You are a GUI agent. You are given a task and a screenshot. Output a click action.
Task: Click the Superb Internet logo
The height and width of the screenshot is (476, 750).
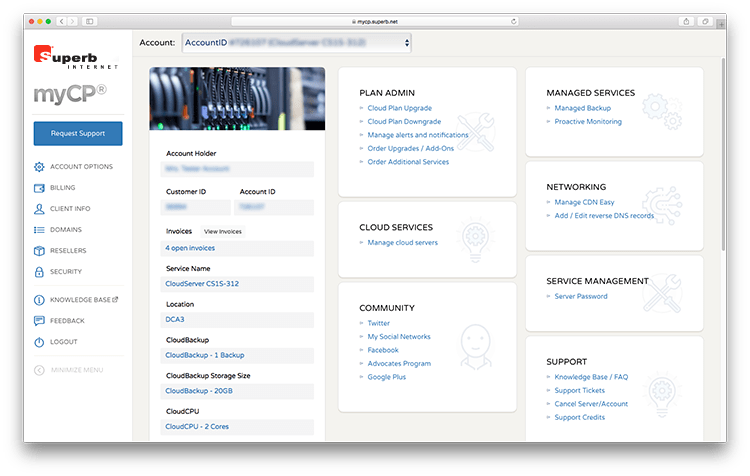click(76, 57)
